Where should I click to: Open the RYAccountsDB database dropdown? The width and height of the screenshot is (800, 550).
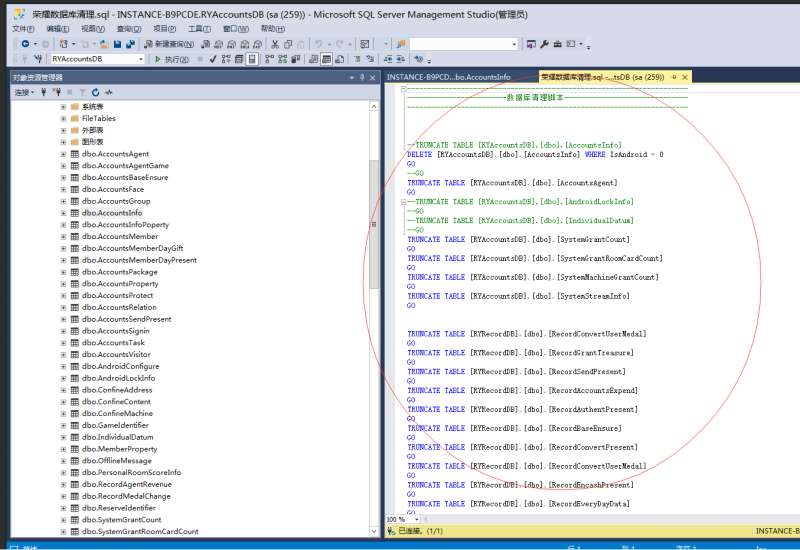point(141,59)
